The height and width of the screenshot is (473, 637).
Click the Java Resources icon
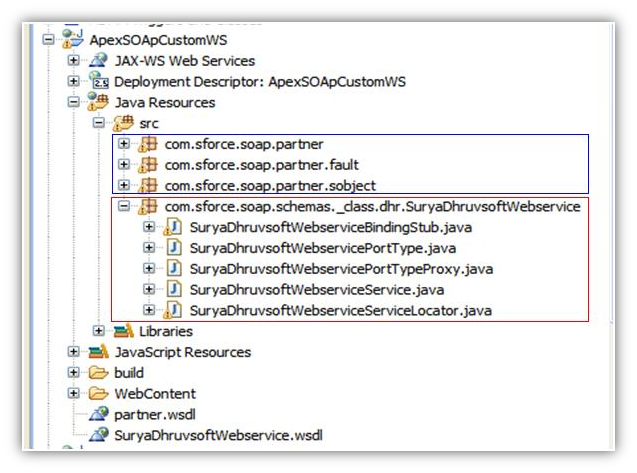click(98, 101)
